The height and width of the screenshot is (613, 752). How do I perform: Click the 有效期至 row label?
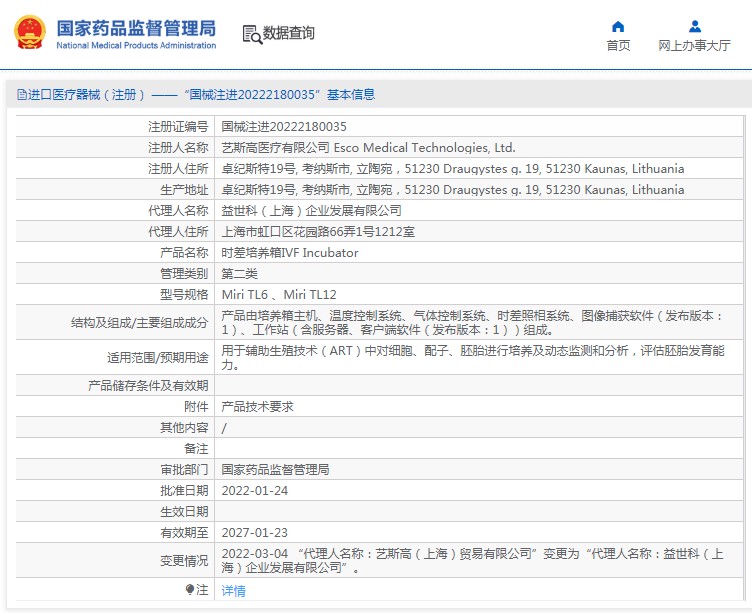coord(184,533)
